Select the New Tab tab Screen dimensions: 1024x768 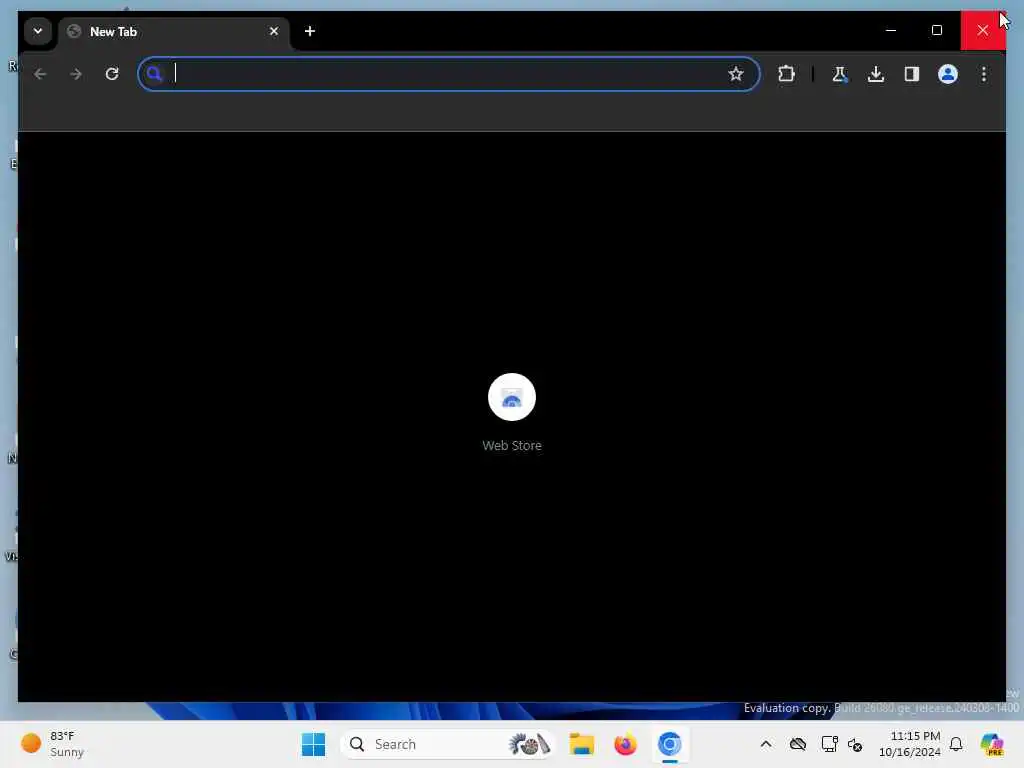(x=174, y=31)
